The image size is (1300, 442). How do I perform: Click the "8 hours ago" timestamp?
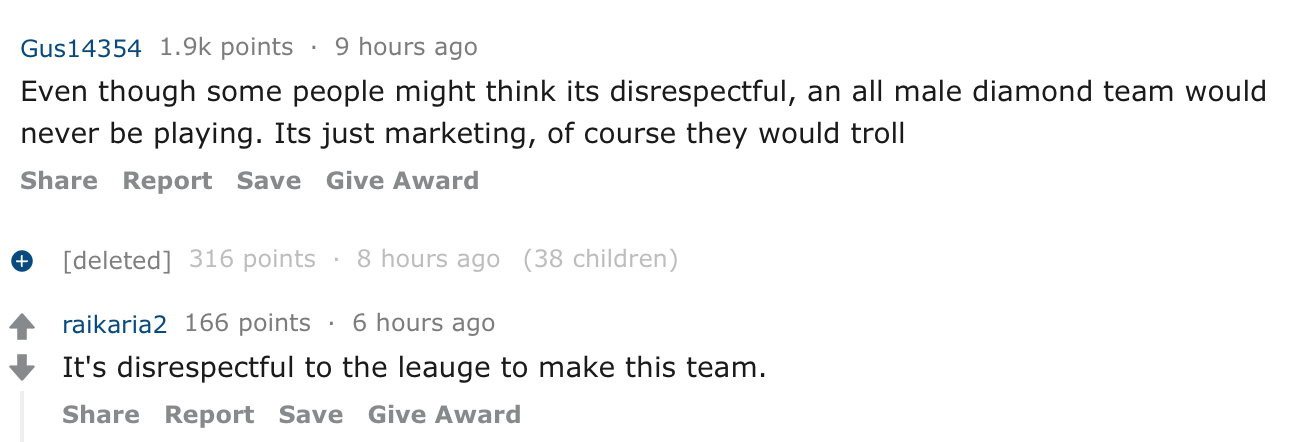pos(428,260)
